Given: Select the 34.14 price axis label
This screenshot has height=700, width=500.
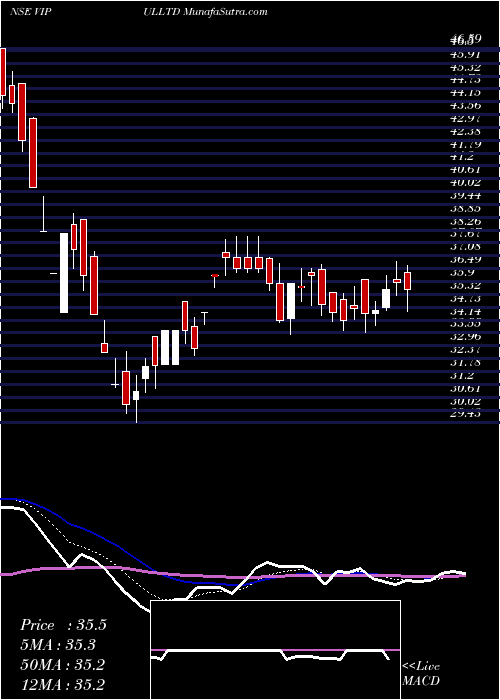Looking at the screenshot, I should (466, 311).
